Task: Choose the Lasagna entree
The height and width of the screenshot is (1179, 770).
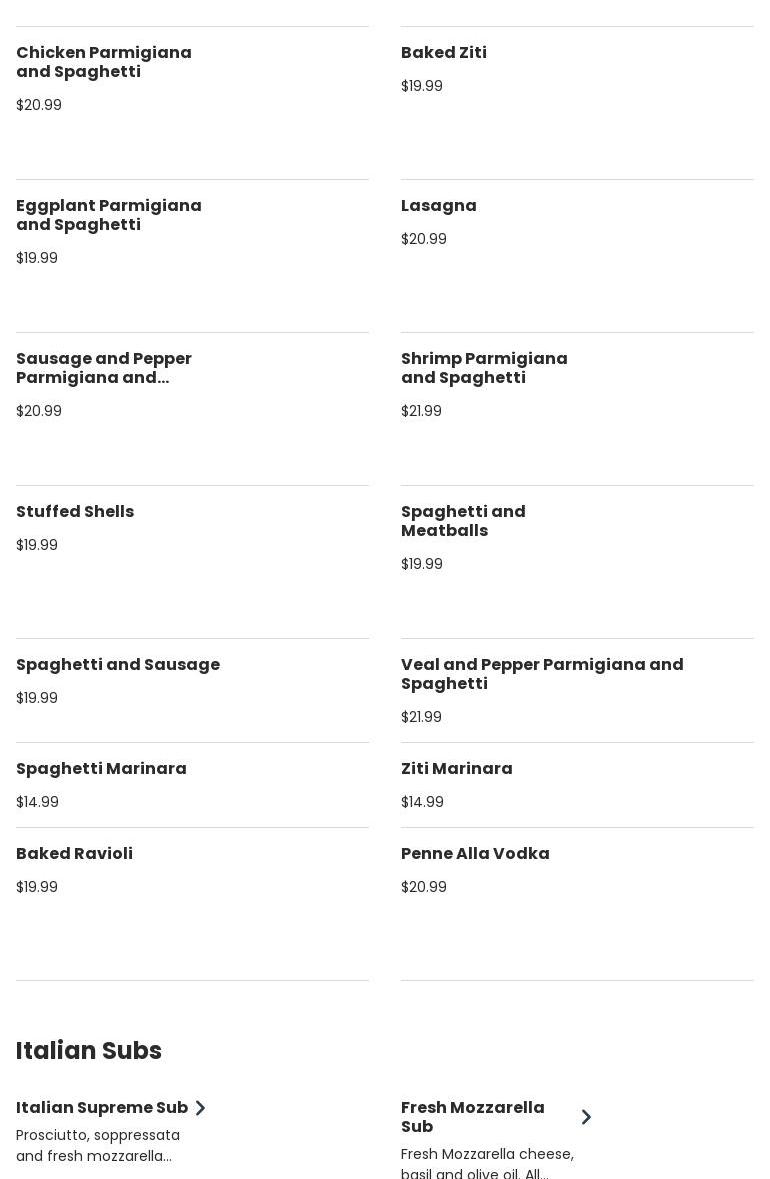Action: (x=439, y=206)
